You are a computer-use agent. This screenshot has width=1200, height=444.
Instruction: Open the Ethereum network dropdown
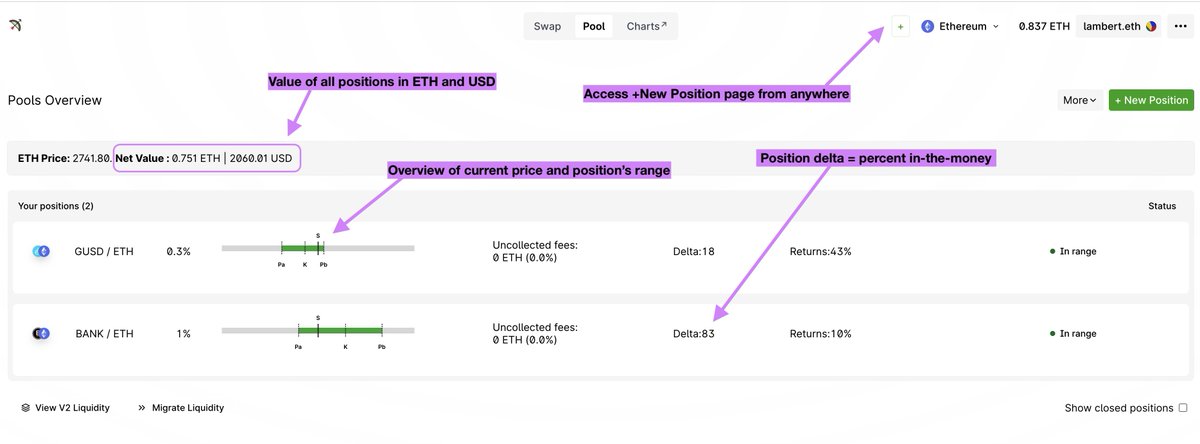(x=959, y=27)
